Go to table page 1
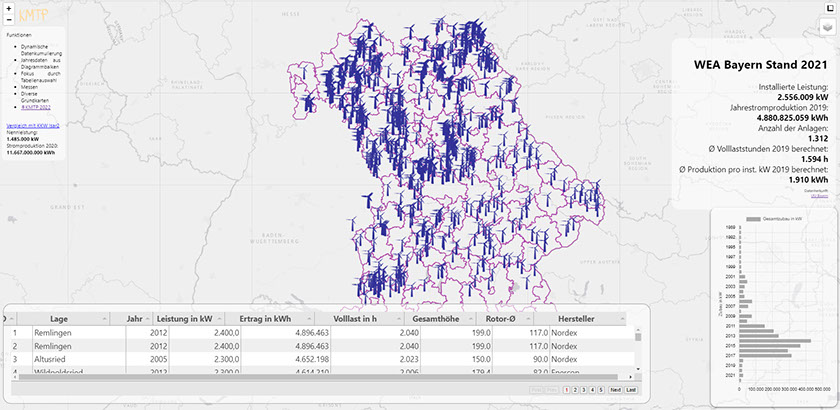The height and width of the screenshot is (410, 840). pyautogui.click(x=566, y=390)
